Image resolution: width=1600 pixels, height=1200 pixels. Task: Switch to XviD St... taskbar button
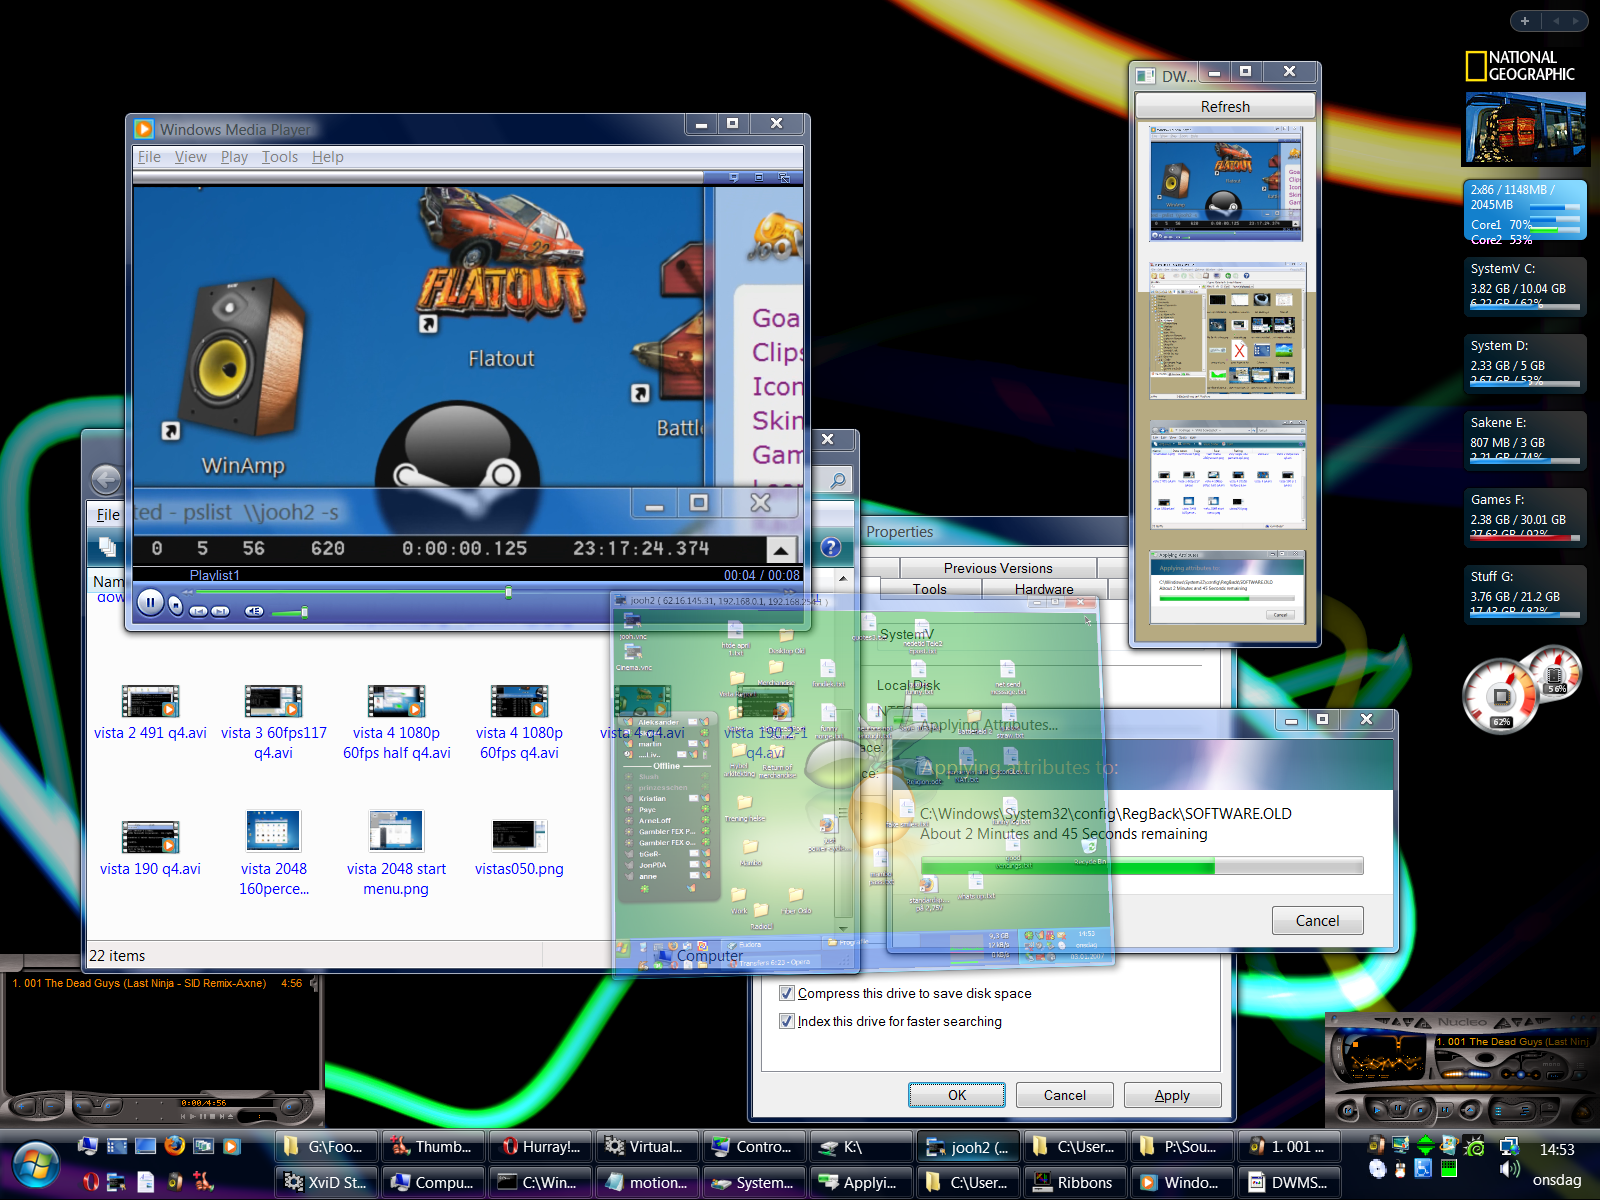[326, 1182]
